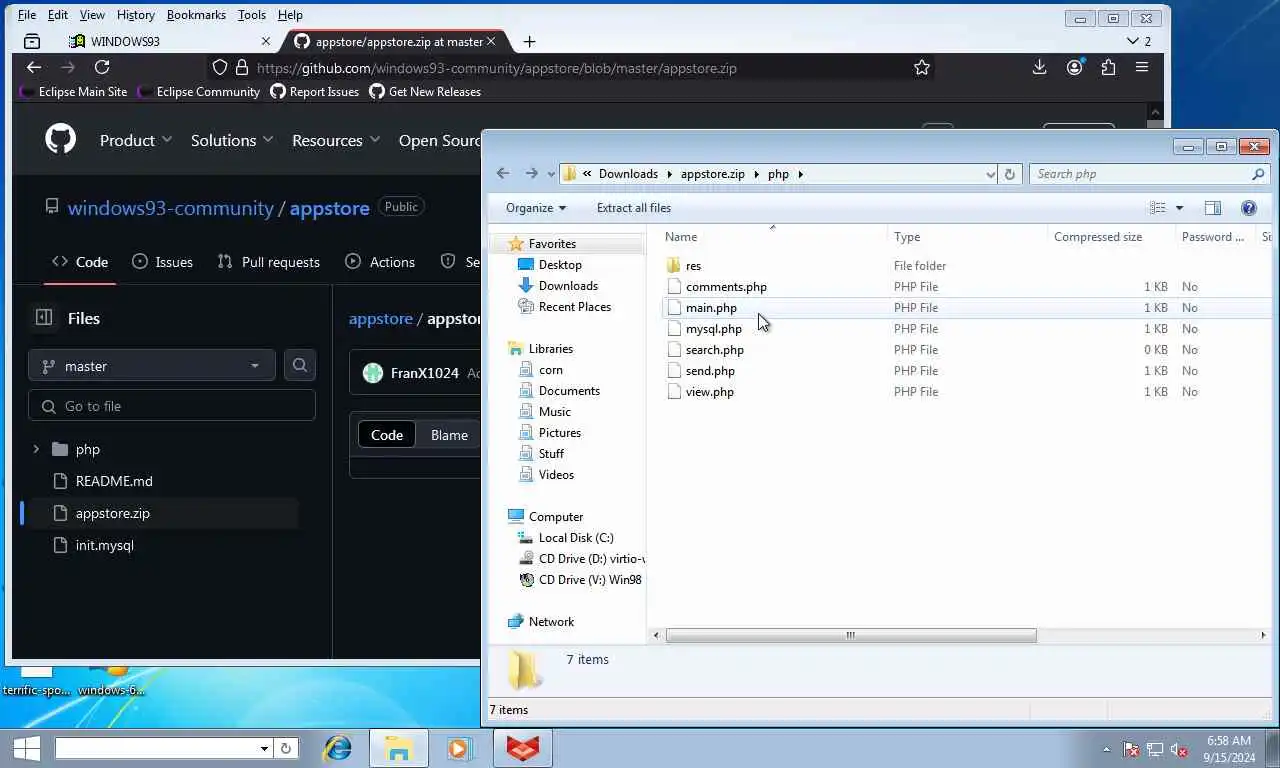Viewport: 1280px width, 768px height.
Task: Select README.md in GitHub file tree
Action: [114, 481]
